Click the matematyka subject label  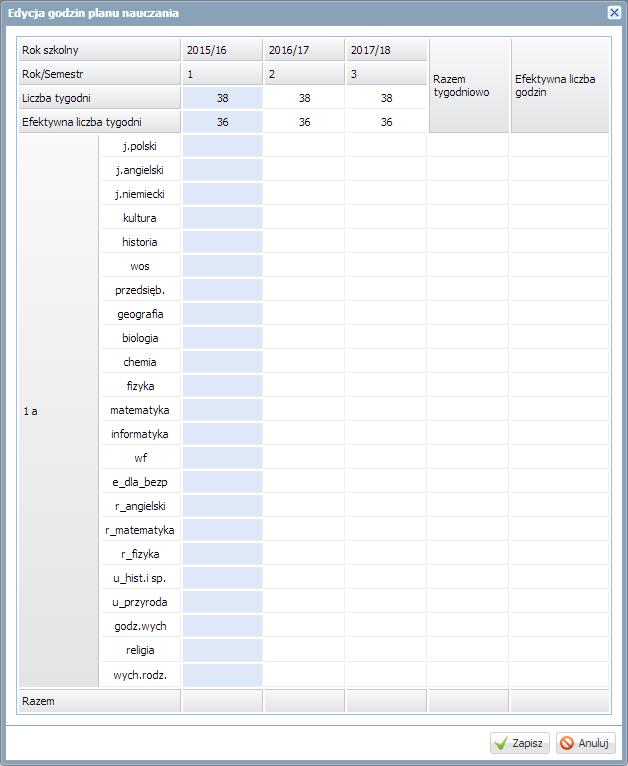tap(140, 409)
